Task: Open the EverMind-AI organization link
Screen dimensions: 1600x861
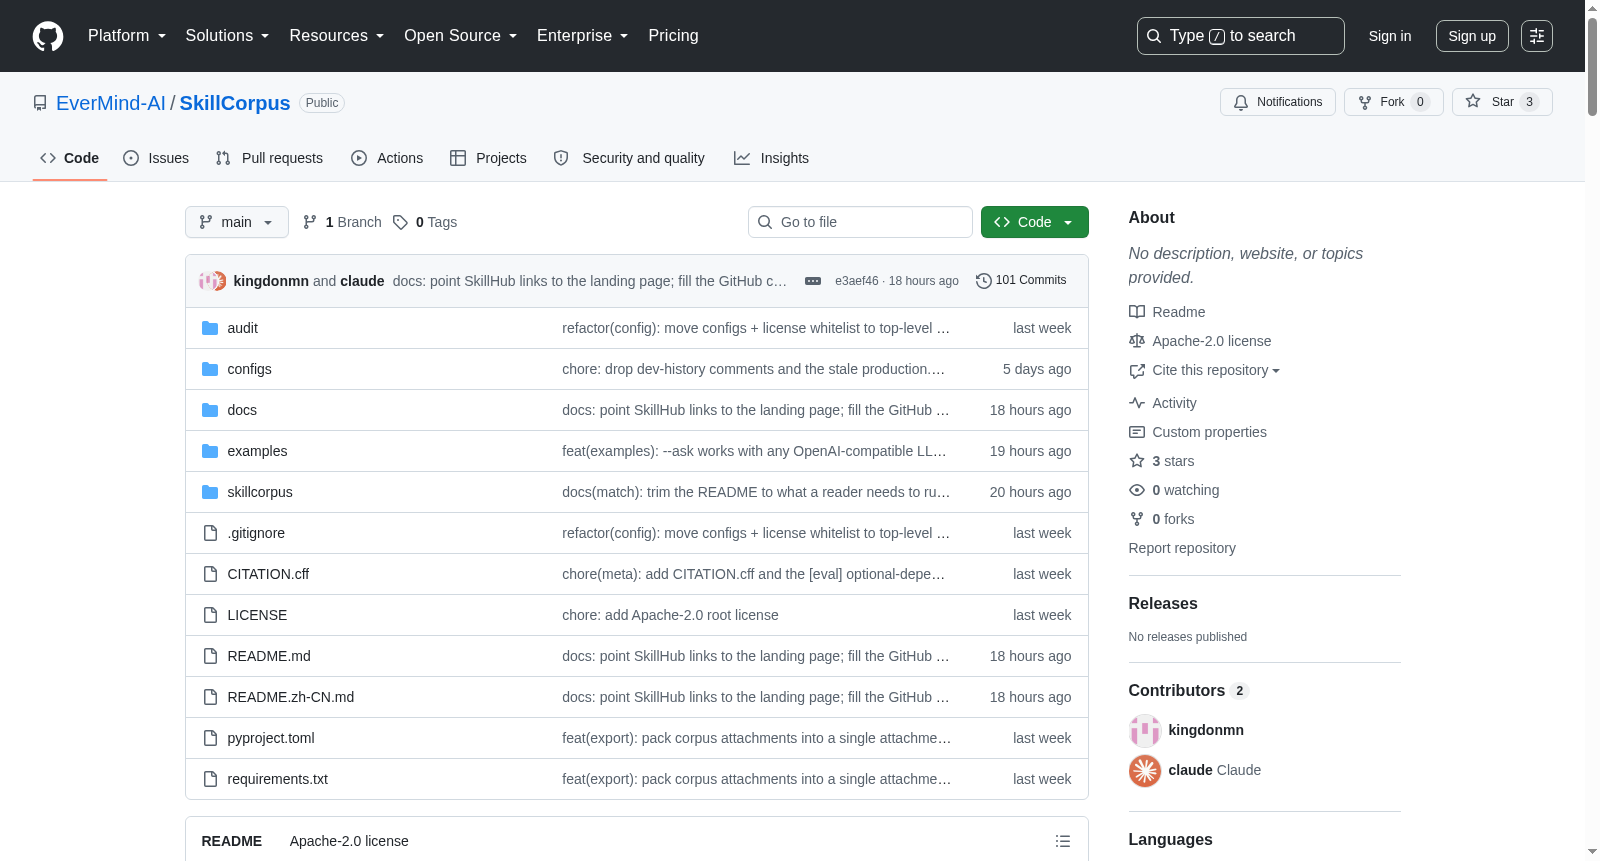Action: (111, 103)
